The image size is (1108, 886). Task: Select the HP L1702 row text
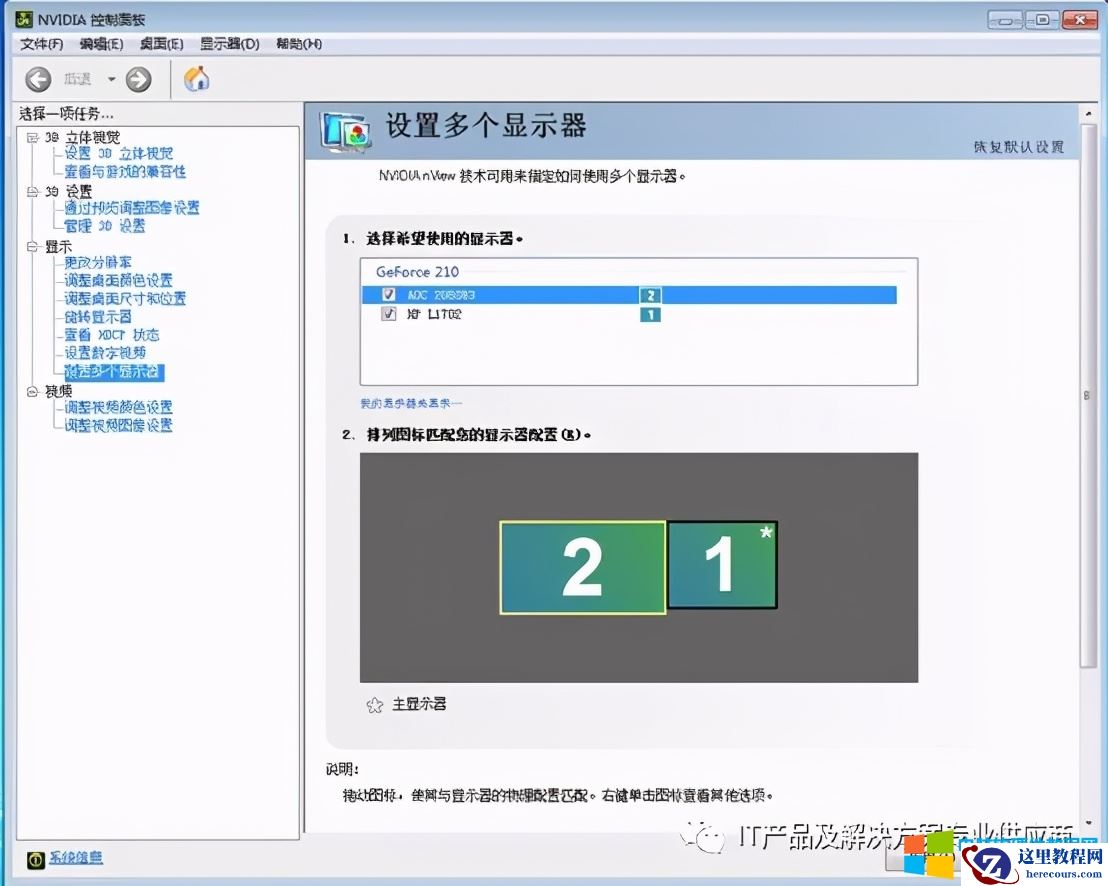434,314
